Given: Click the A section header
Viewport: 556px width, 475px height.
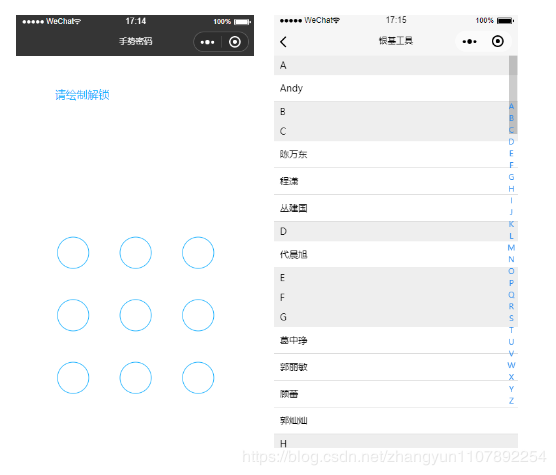Looking at the screenshot, I should tap(391, 65).
